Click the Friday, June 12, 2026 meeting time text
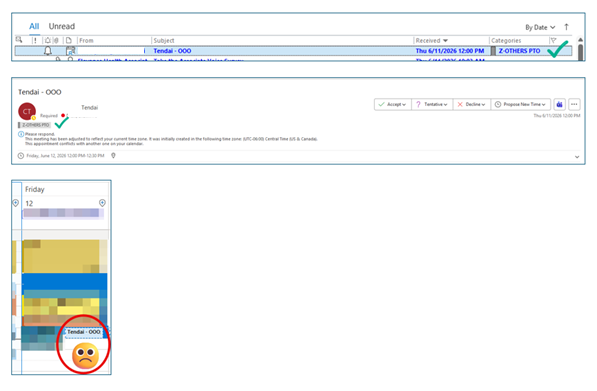 point(65,156)
